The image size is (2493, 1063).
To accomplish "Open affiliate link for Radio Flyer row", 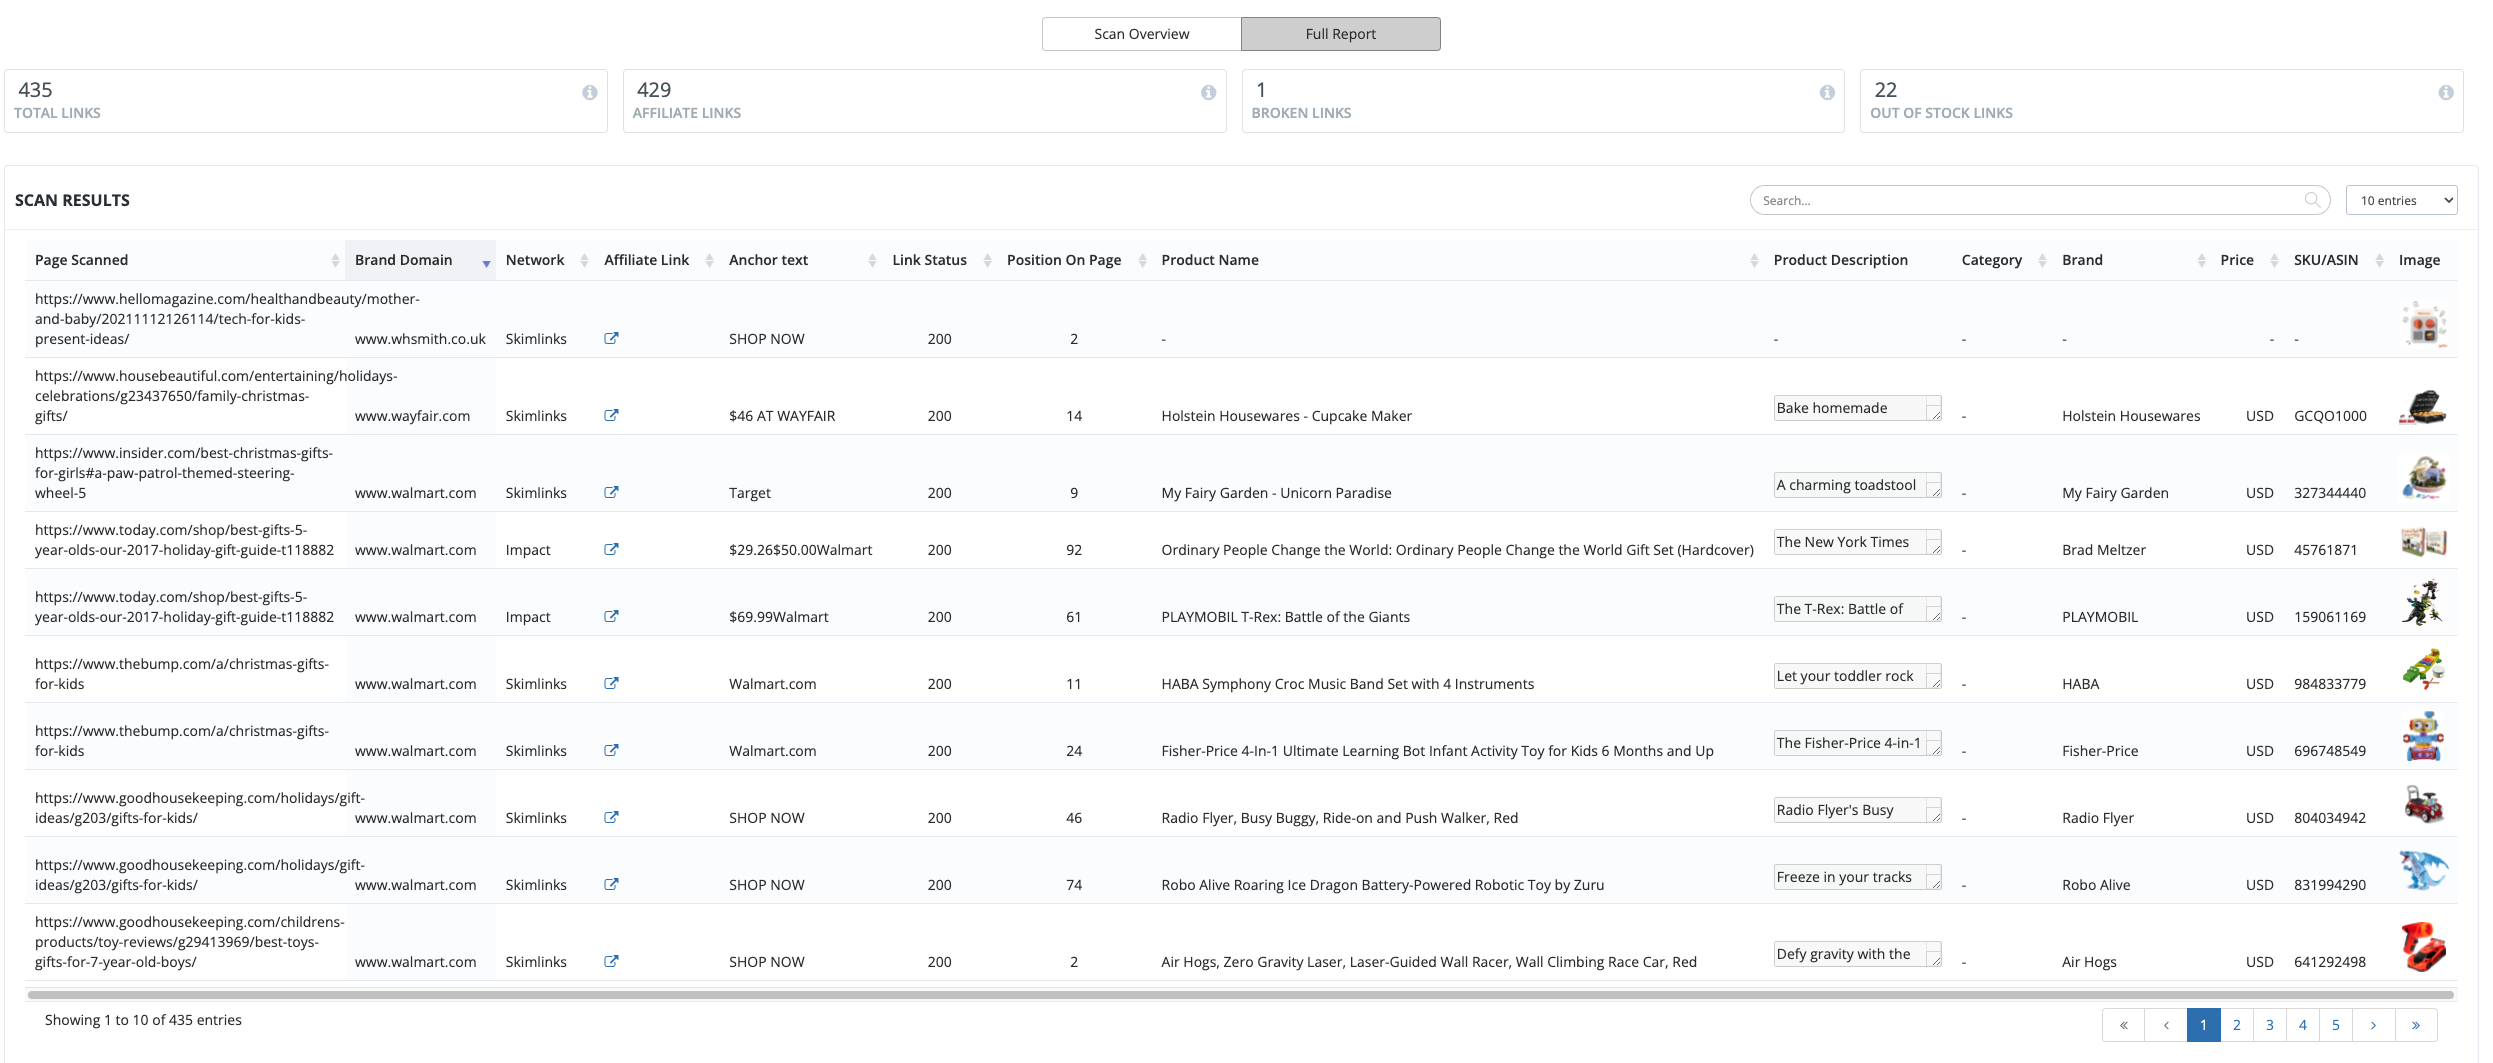I will 611,817.
